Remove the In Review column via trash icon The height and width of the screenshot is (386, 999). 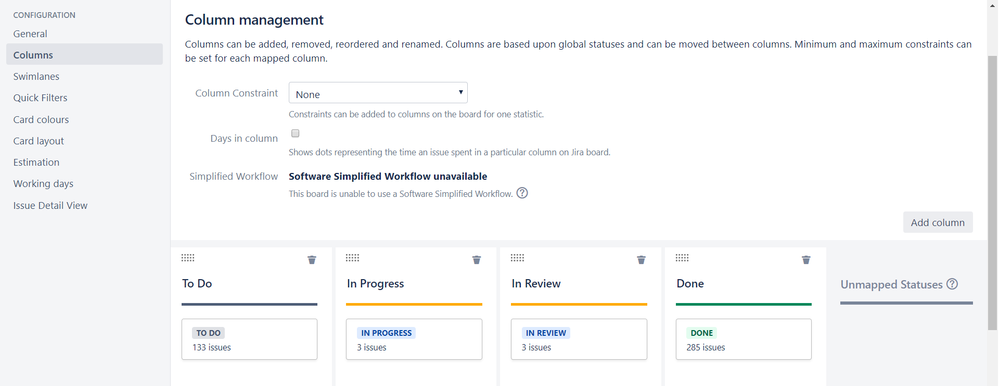tap(642, 259)
